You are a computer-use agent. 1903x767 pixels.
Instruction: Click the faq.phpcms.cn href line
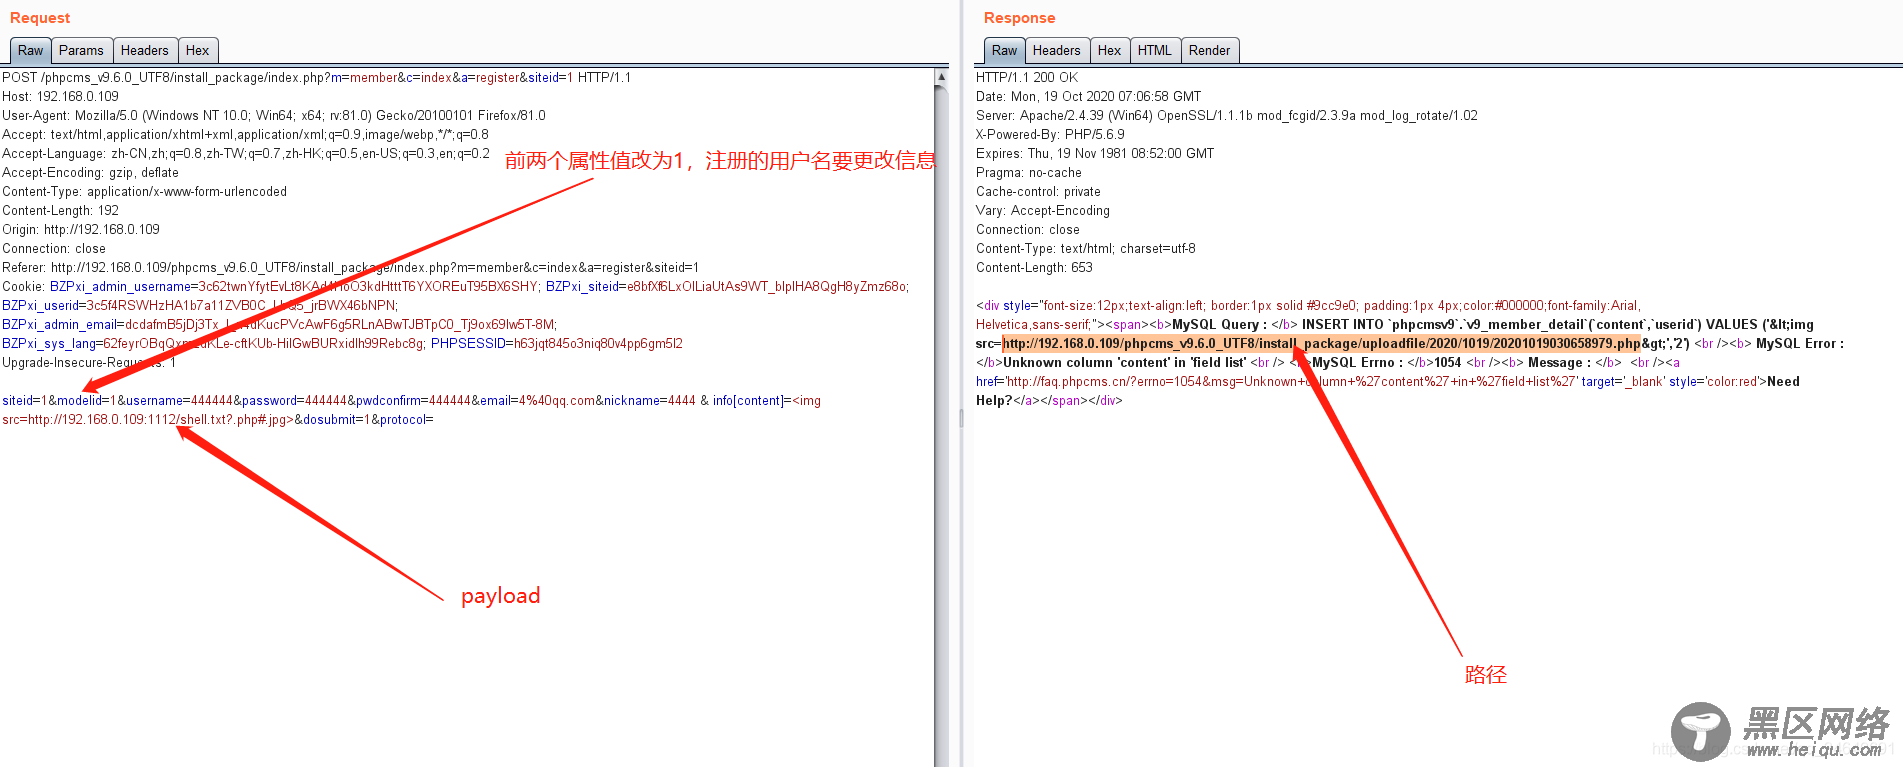coord(1387,381)
